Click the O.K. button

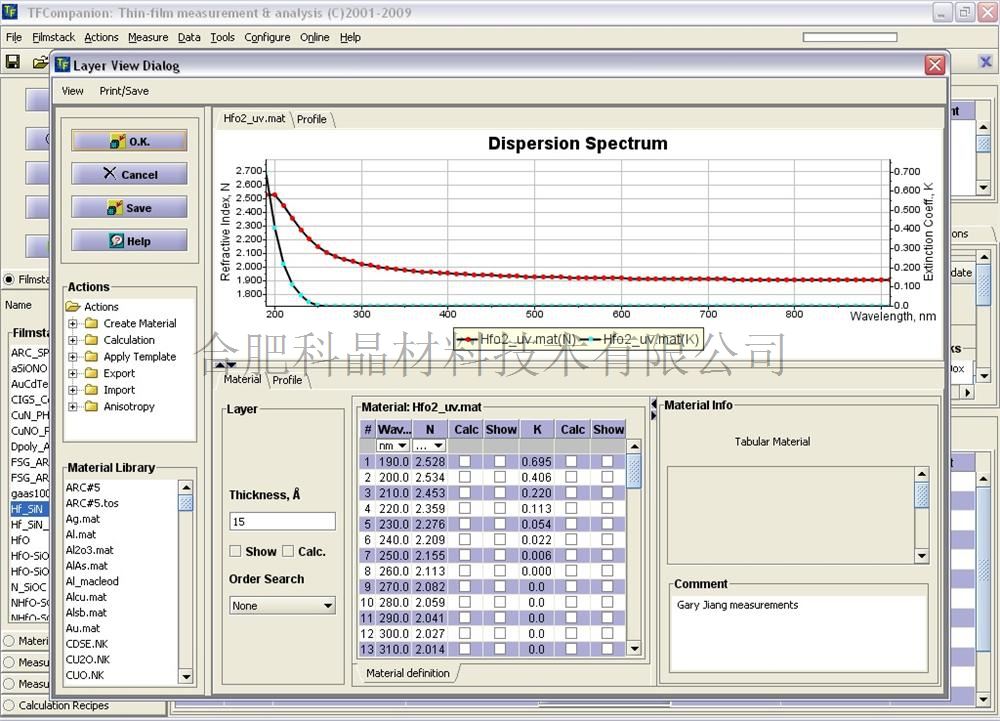click(129, 141)
